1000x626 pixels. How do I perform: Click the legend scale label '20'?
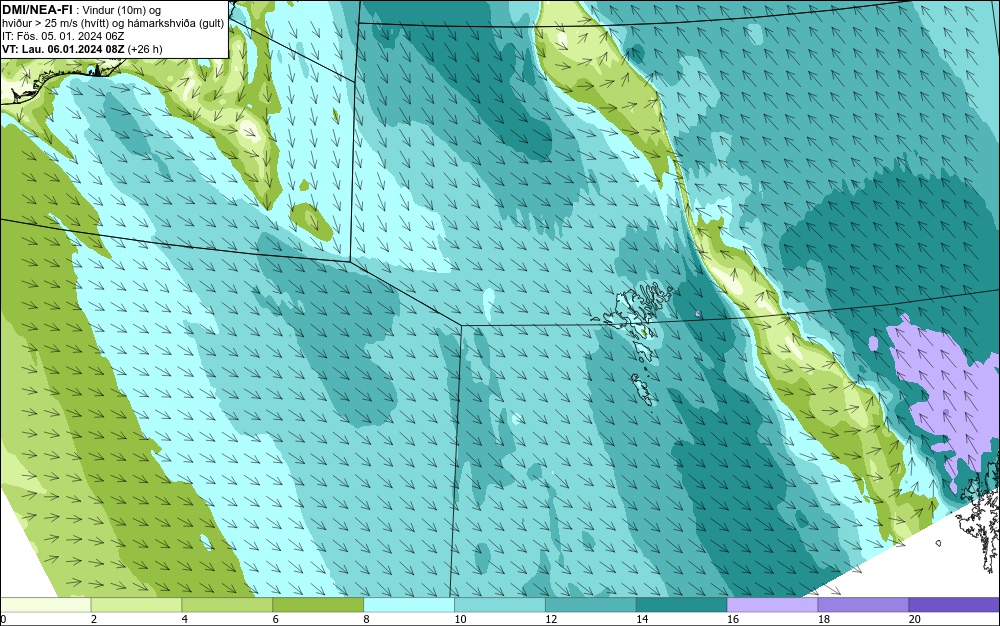coord(915,619)
